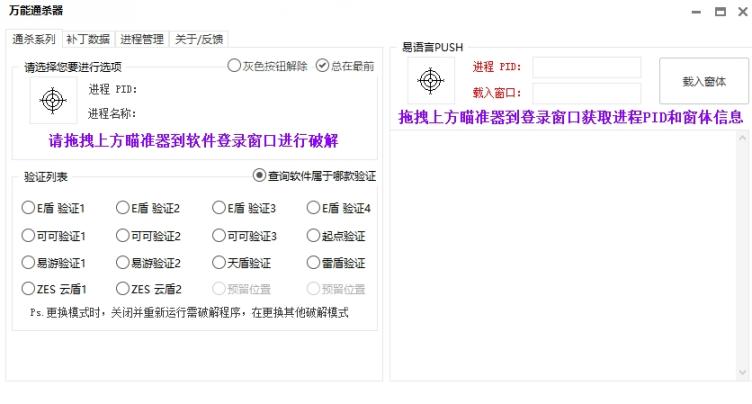Image resolution: width=752 pixels, height=404 pixels.
Task: Select the E盾 验证1 option
Action: click(28, 209)
